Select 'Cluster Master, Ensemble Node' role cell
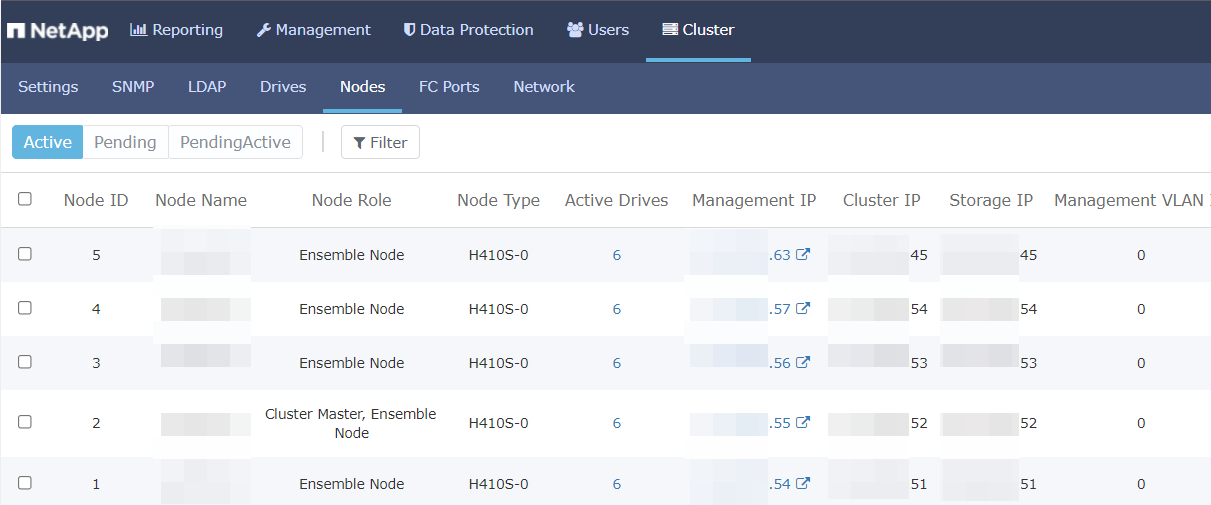Viewport: 1211px width, 505px height. click(351, 423)
